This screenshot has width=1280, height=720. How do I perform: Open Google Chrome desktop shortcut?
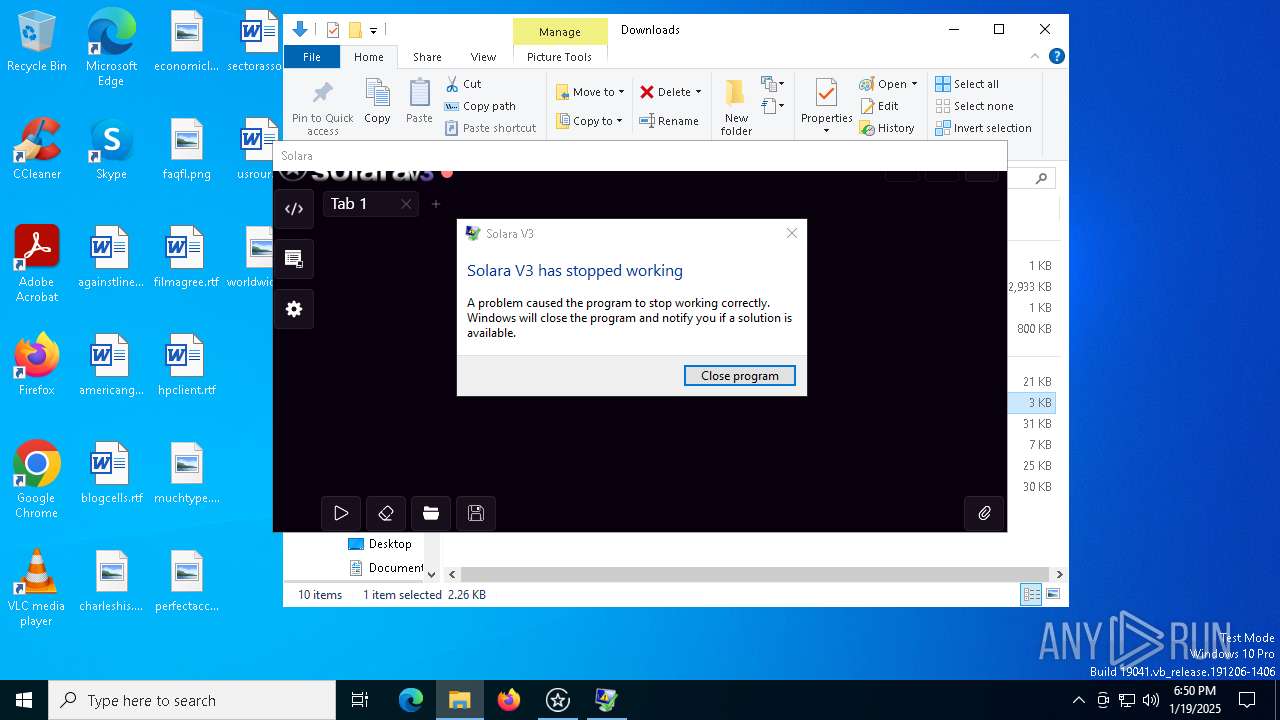point(37,480)
